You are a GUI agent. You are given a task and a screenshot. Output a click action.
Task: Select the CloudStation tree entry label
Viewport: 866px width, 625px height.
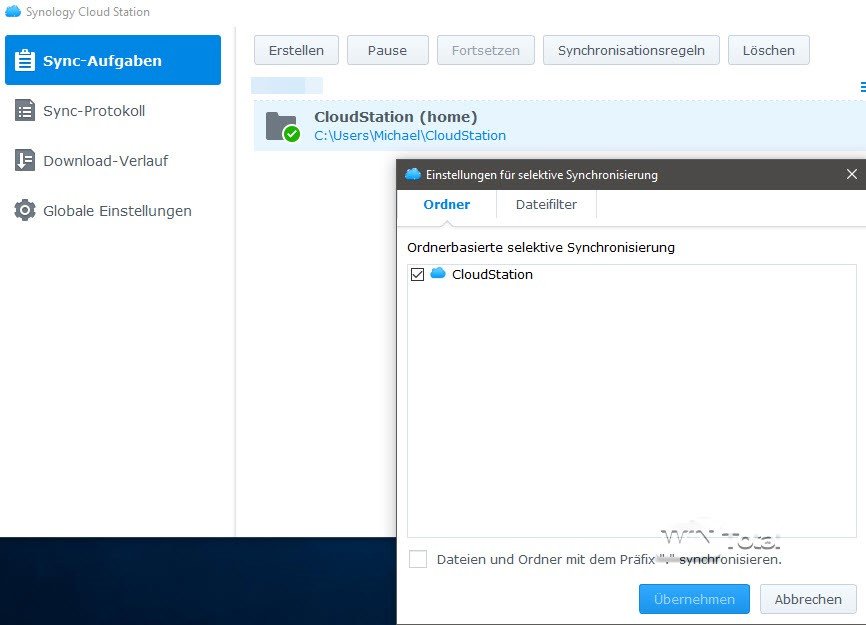point(492,274)
